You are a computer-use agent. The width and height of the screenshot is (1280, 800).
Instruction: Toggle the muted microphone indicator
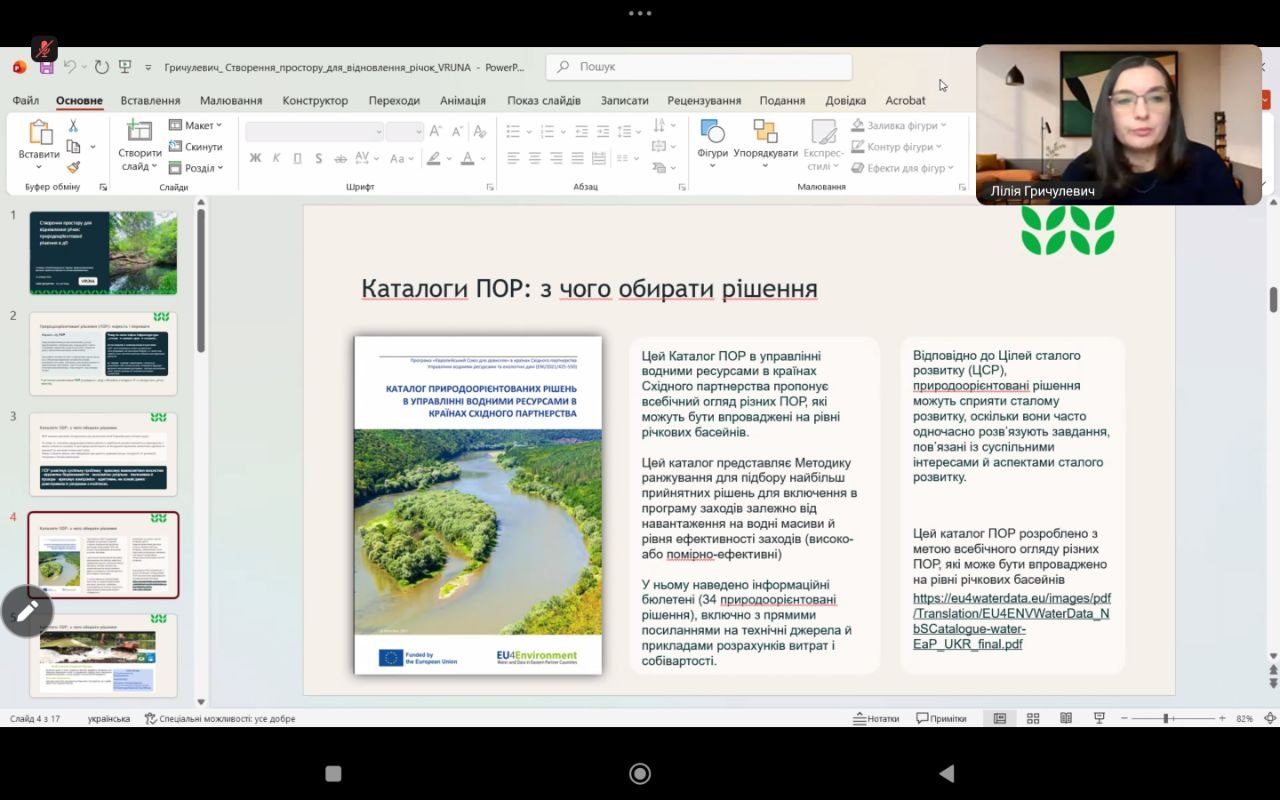click(x=44, y=48)
